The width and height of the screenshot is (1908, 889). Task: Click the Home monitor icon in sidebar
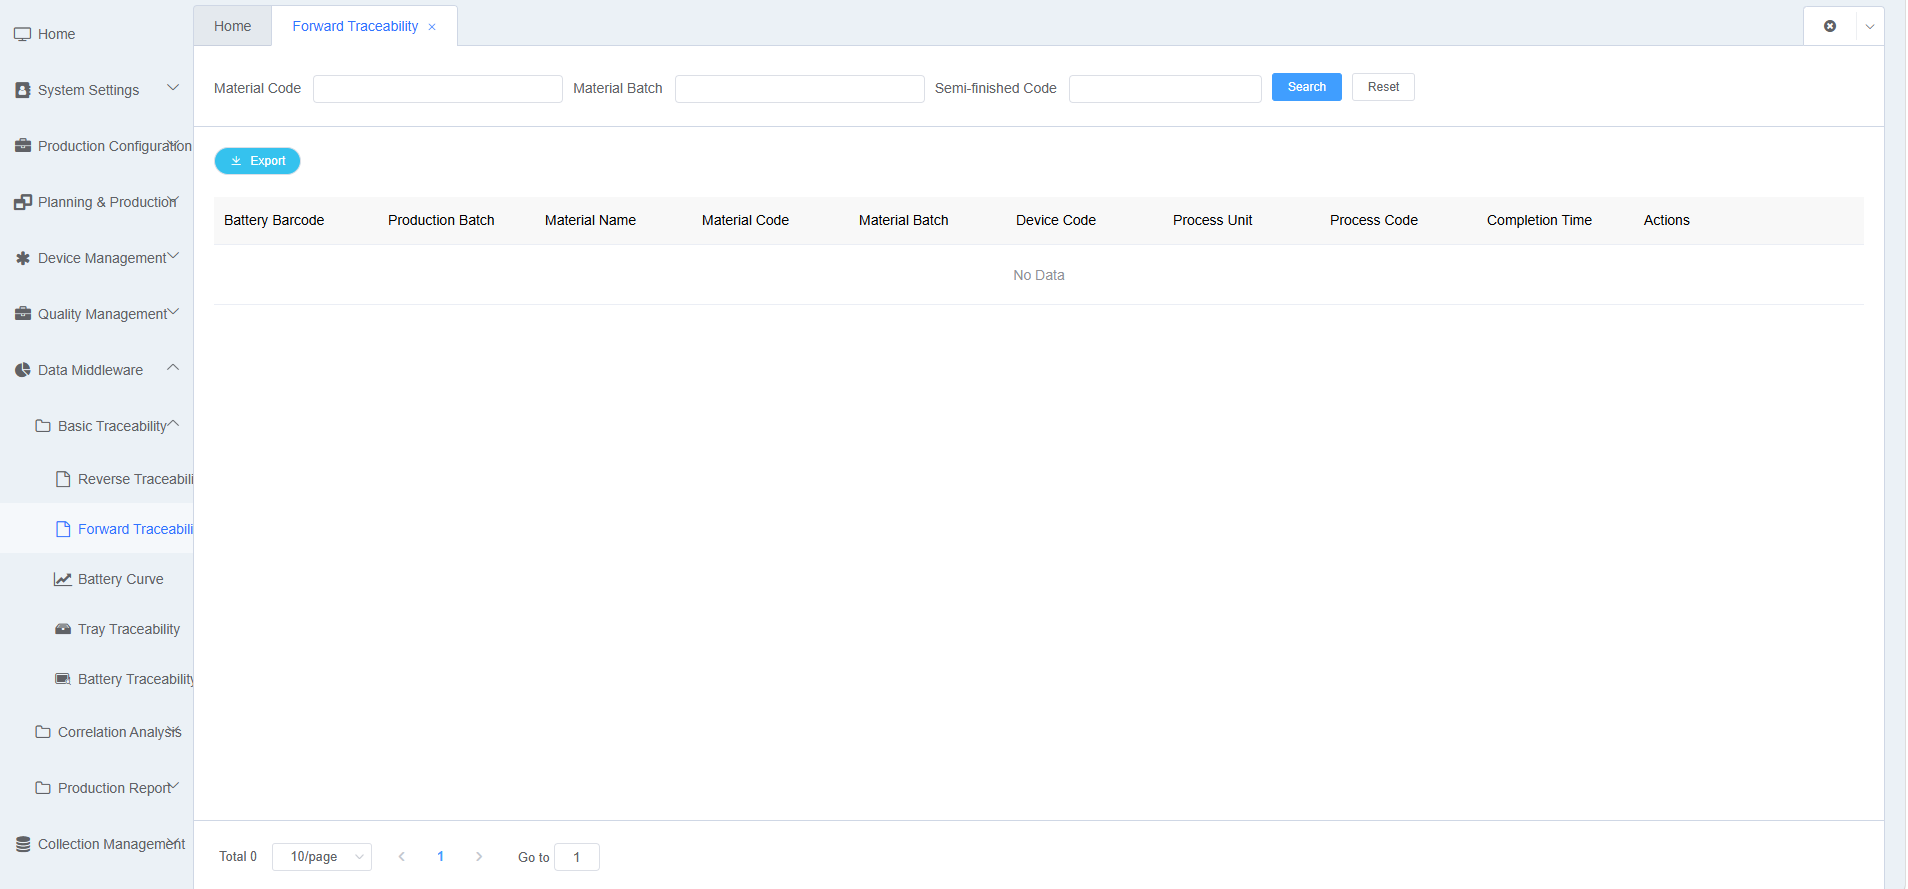pos(22,34)
